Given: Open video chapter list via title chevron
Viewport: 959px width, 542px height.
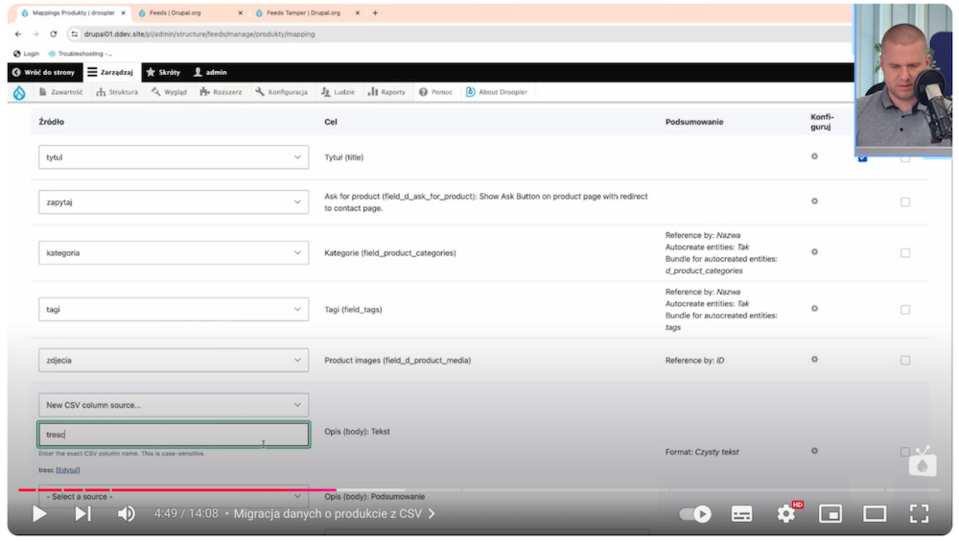Looking at the screenshot, I should 432,514.
